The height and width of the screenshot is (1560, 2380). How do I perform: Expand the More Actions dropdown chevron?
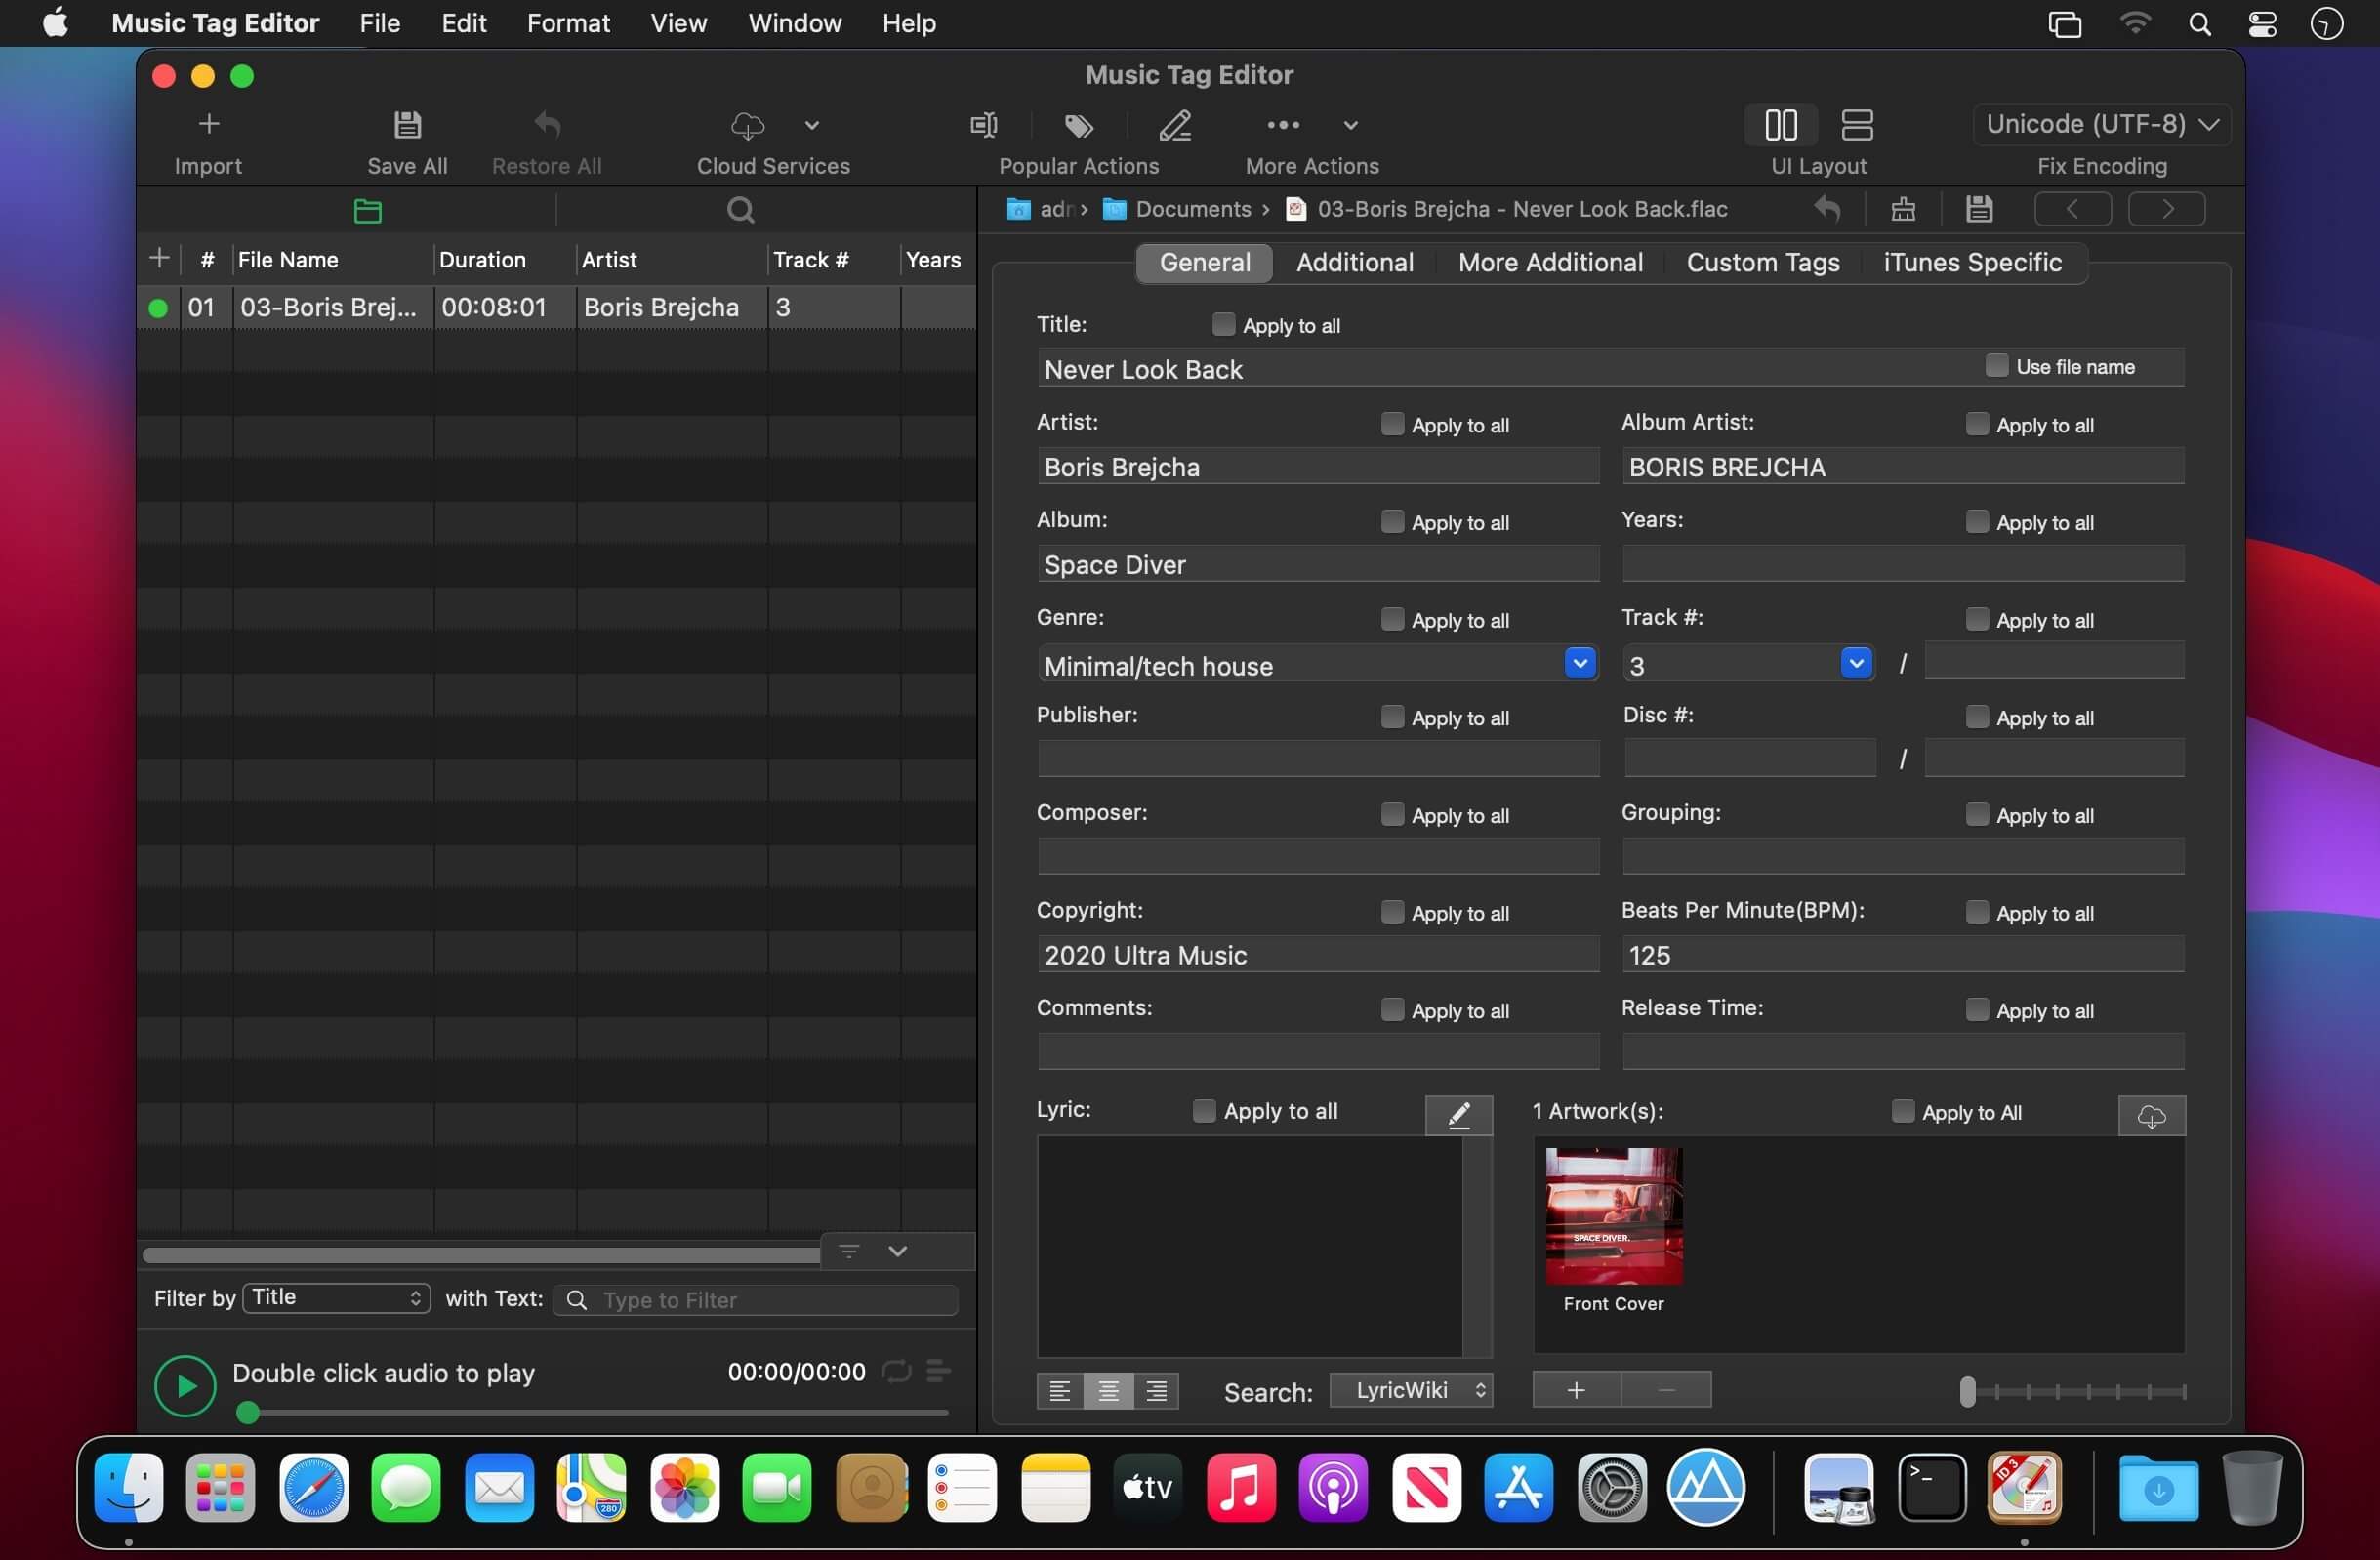click(1350, 125)
